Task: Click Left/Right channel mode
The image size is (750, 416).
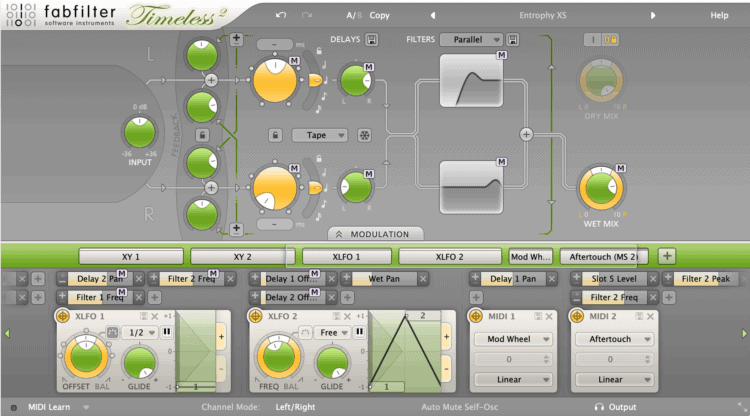Action: (295, 407)
